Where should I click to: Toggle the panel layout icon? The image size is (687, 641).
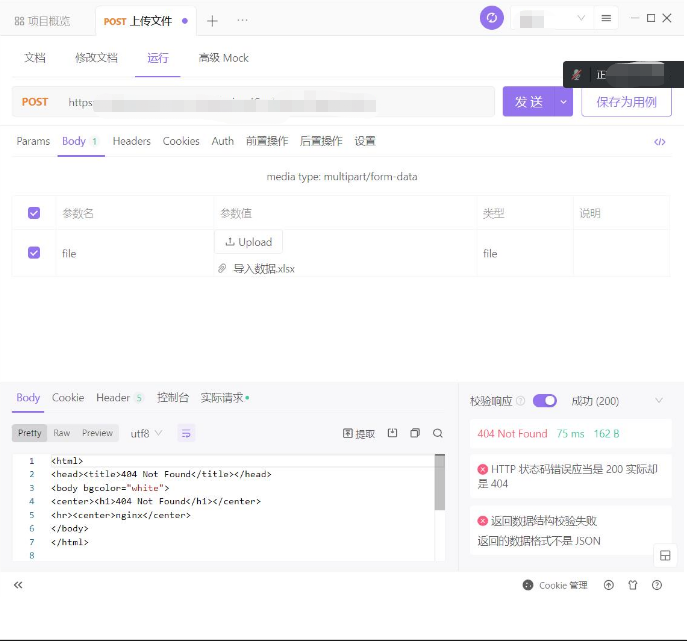pyautogui.click(x=665, y=555)
